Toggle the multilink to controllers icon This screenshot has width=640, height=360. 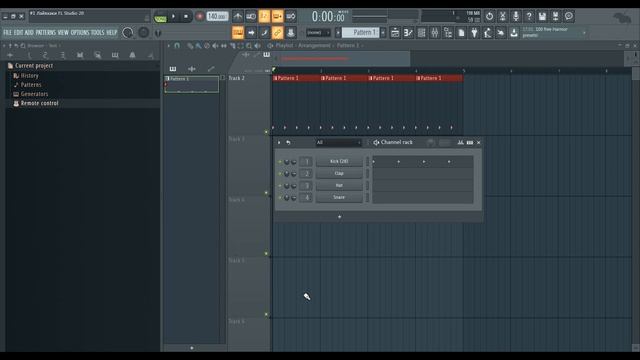point(278,32)
